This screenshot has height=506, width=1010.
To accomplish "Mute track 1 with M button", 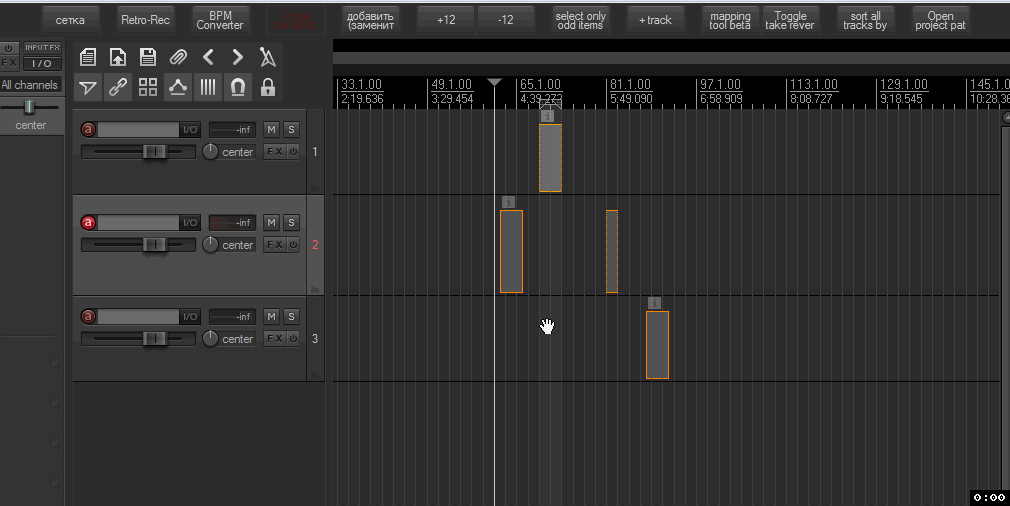I will coord(272,129).
